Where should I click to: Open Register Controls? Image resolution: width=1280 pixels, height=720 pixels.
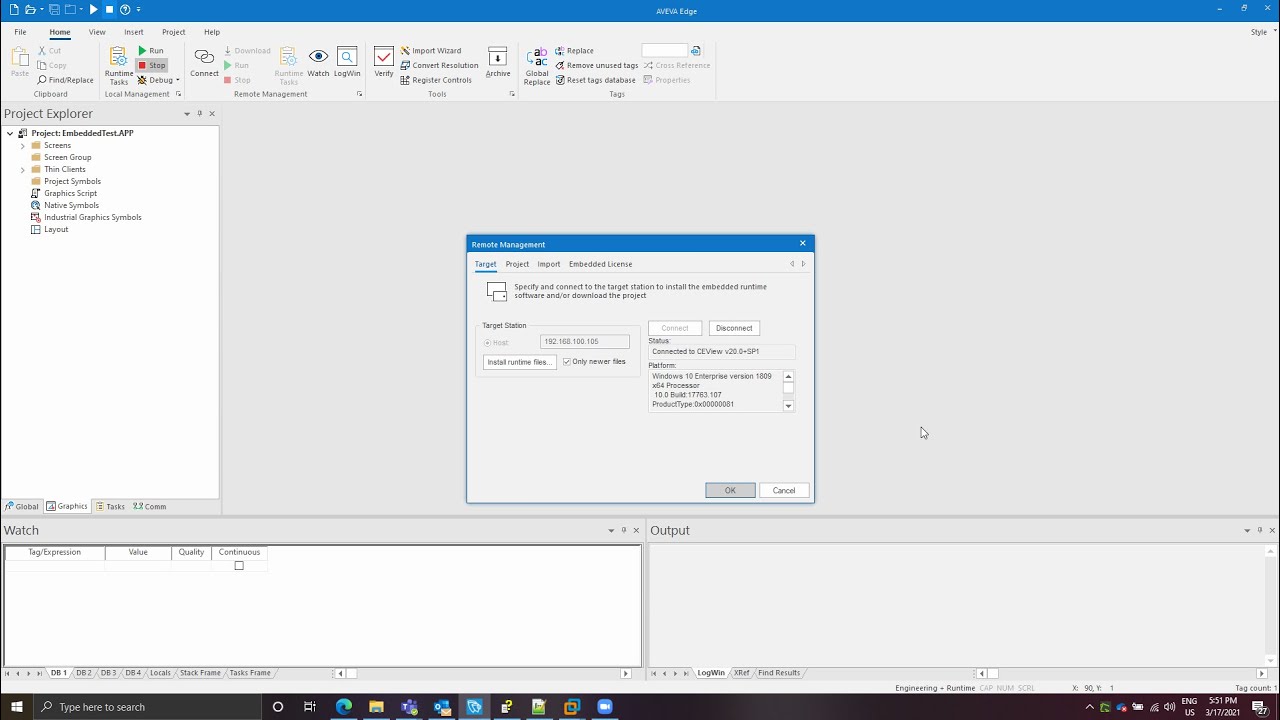point(436,80)
